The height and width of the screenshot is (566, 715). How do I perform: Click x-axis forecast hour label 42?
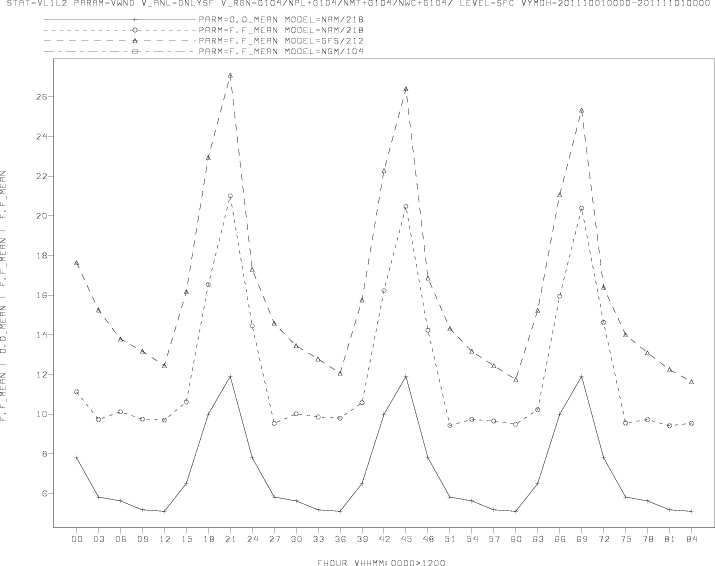pyautogui.click(x=384, y=539)
